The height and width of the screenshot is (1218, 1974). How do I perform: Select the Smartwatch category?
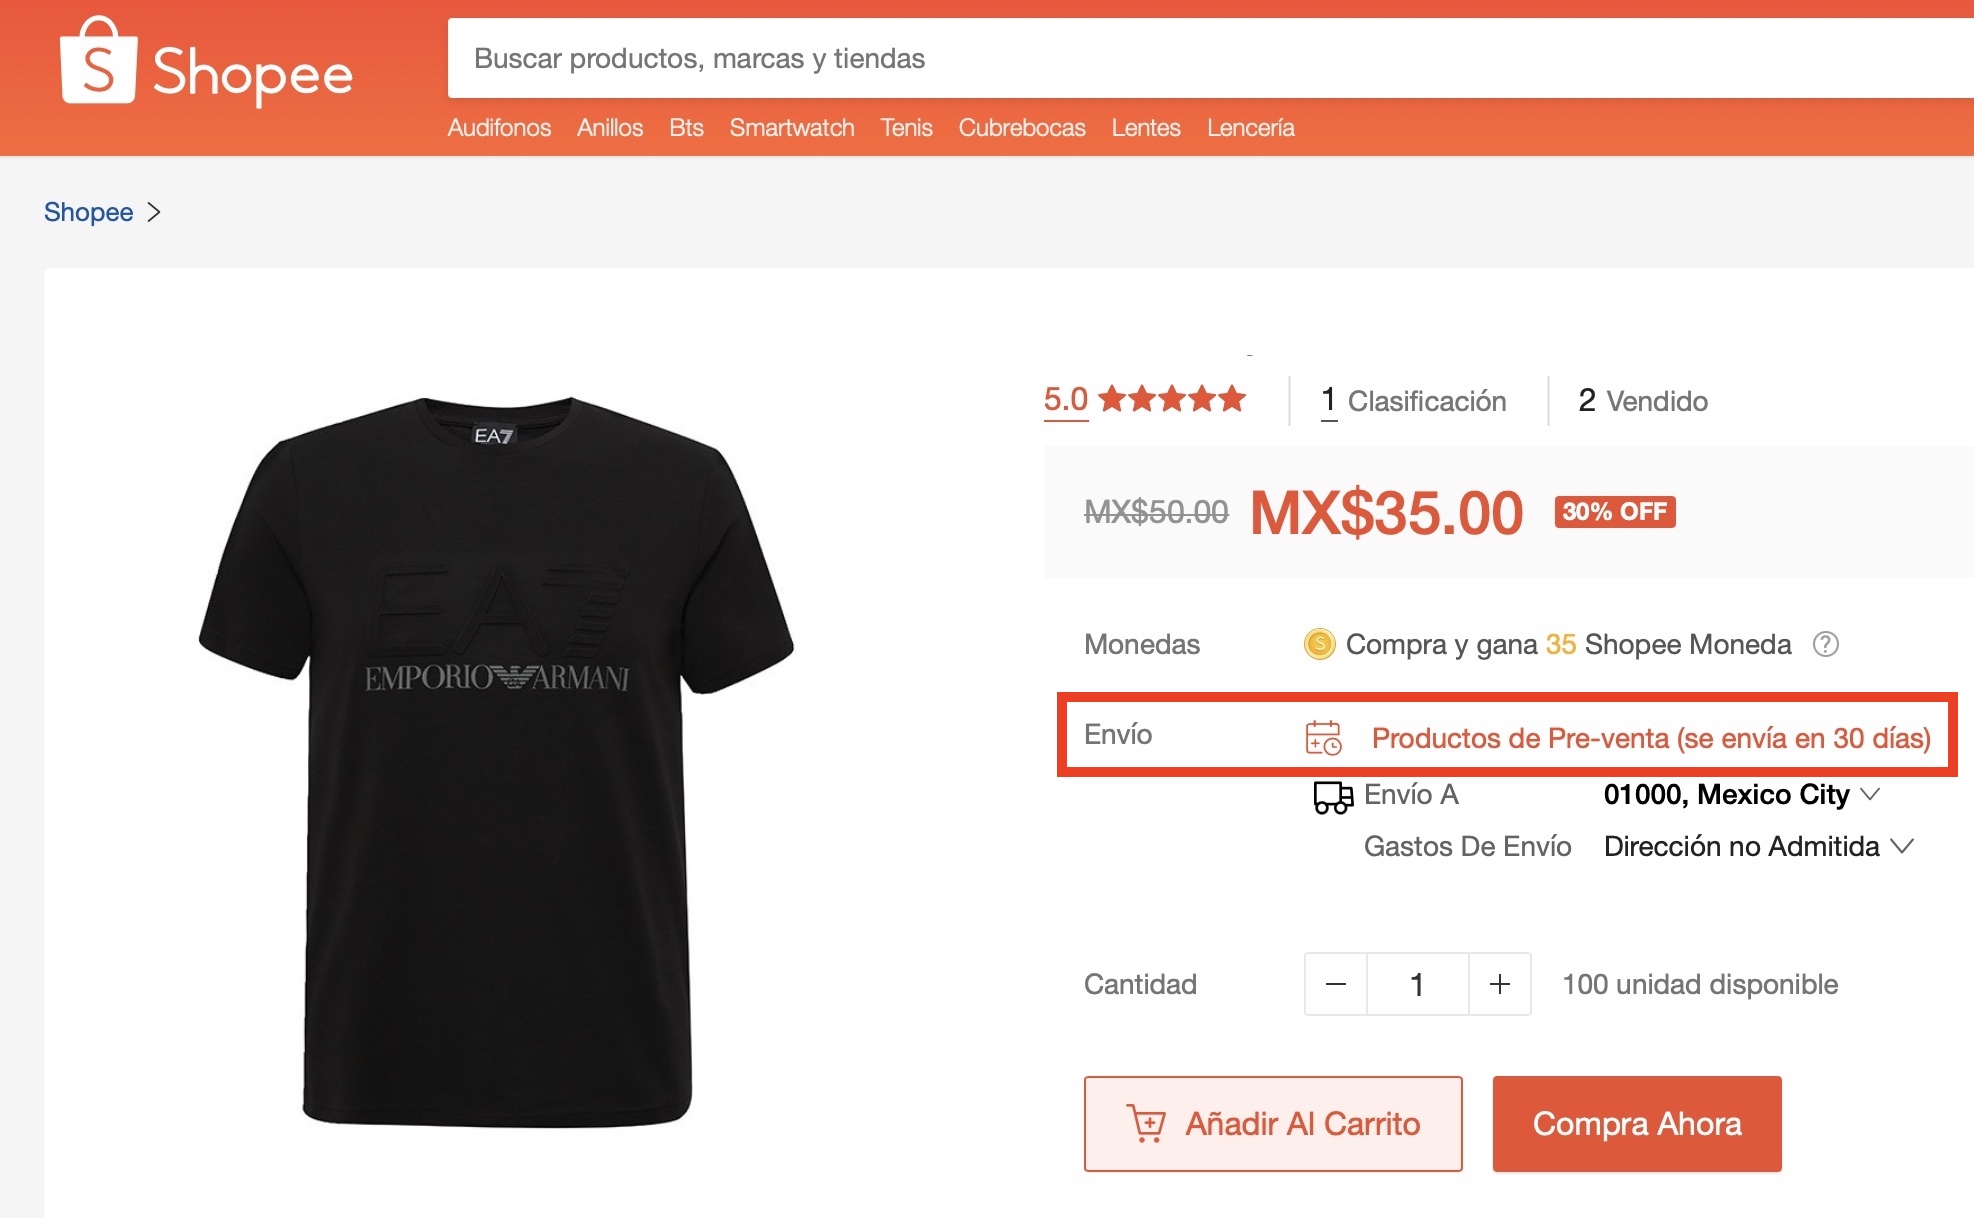[x=791, y=128]
